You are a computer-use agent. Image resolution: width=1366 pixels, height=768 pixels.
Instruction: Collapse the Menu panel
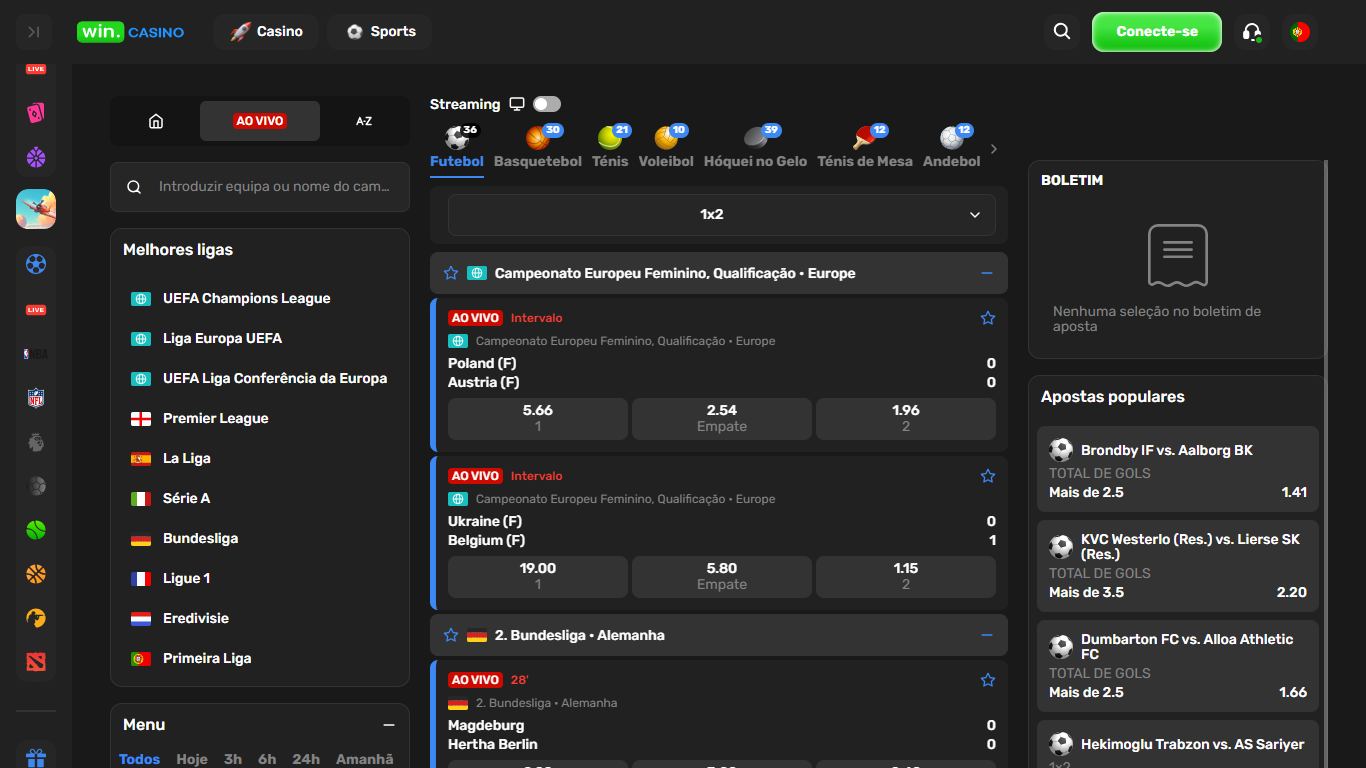coord(388,725)
